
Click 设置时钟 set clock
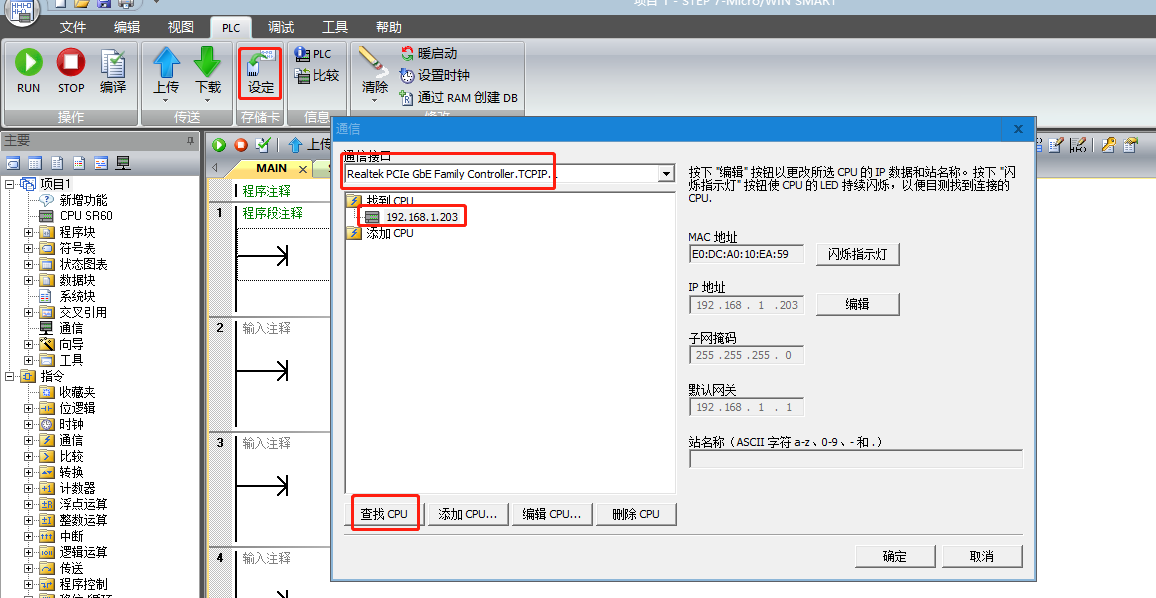[x=434, y=75]
